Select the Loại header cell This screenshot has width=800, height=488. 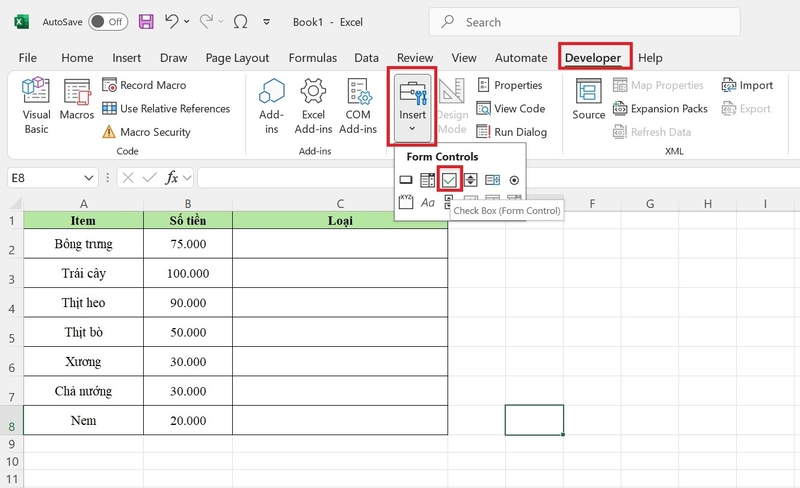tap(340, 221)
